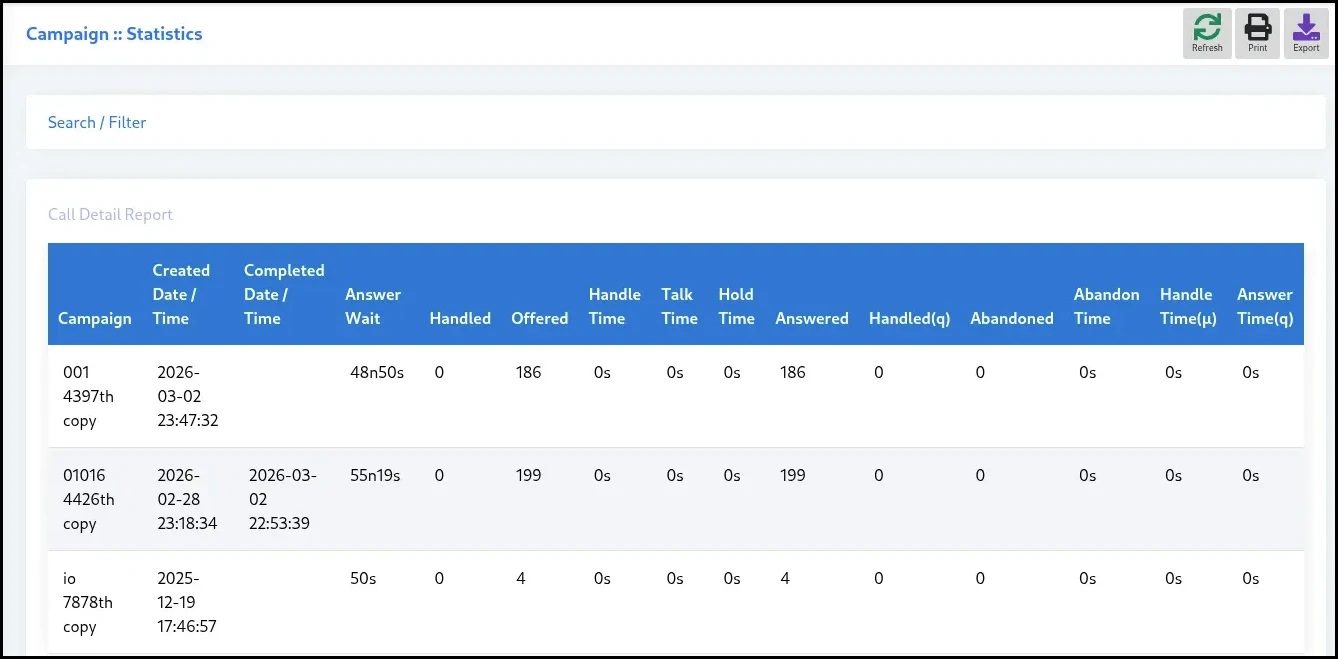
Task: Click the Talk Time column header
Action: [679, 306]
